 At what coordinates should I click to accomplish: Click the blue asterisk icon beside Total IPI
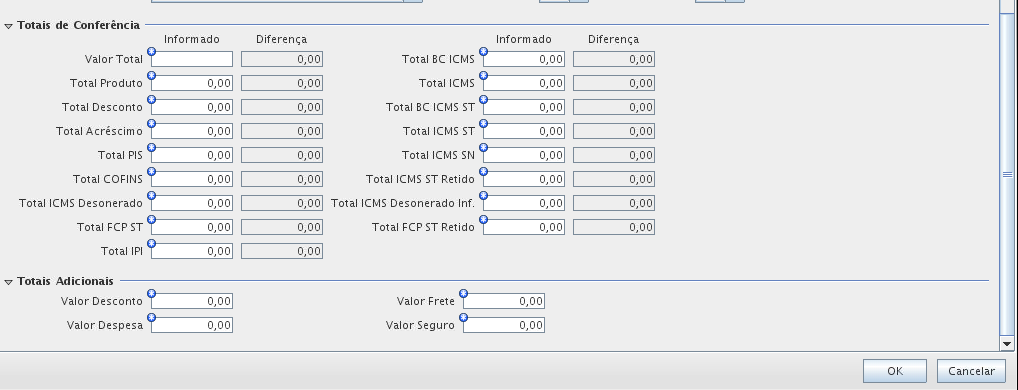pos(152,244)
